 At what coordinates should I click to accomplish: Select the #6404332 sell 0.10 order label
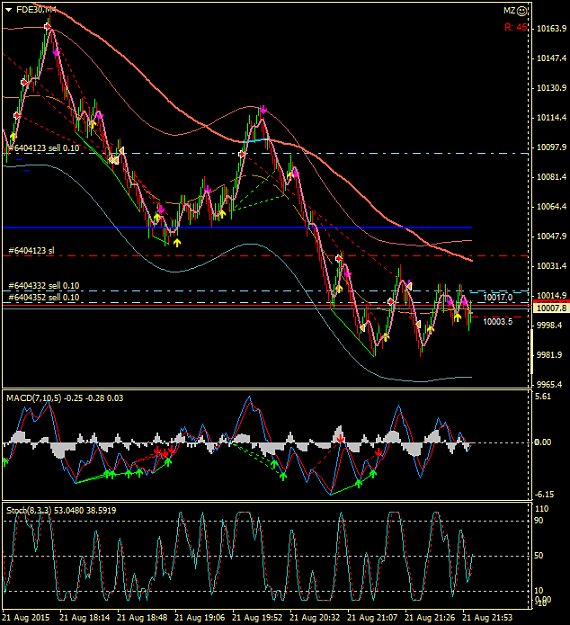(x=44, y=286)
